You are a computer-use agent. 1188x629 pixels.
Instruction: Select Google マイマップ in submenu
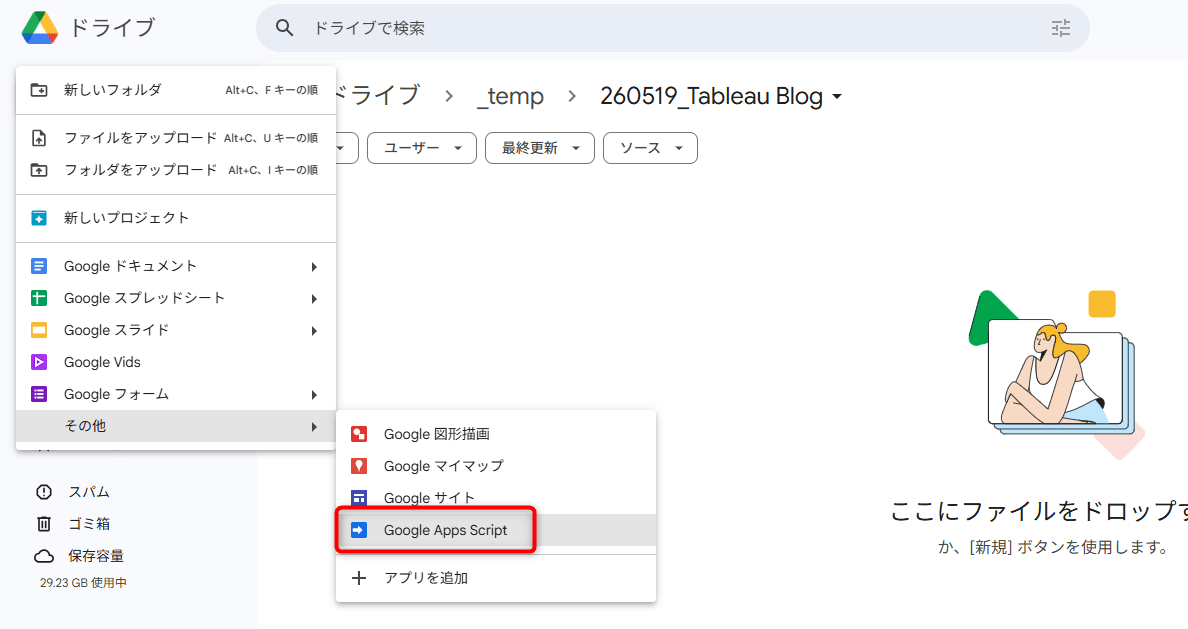click(496, 466)
